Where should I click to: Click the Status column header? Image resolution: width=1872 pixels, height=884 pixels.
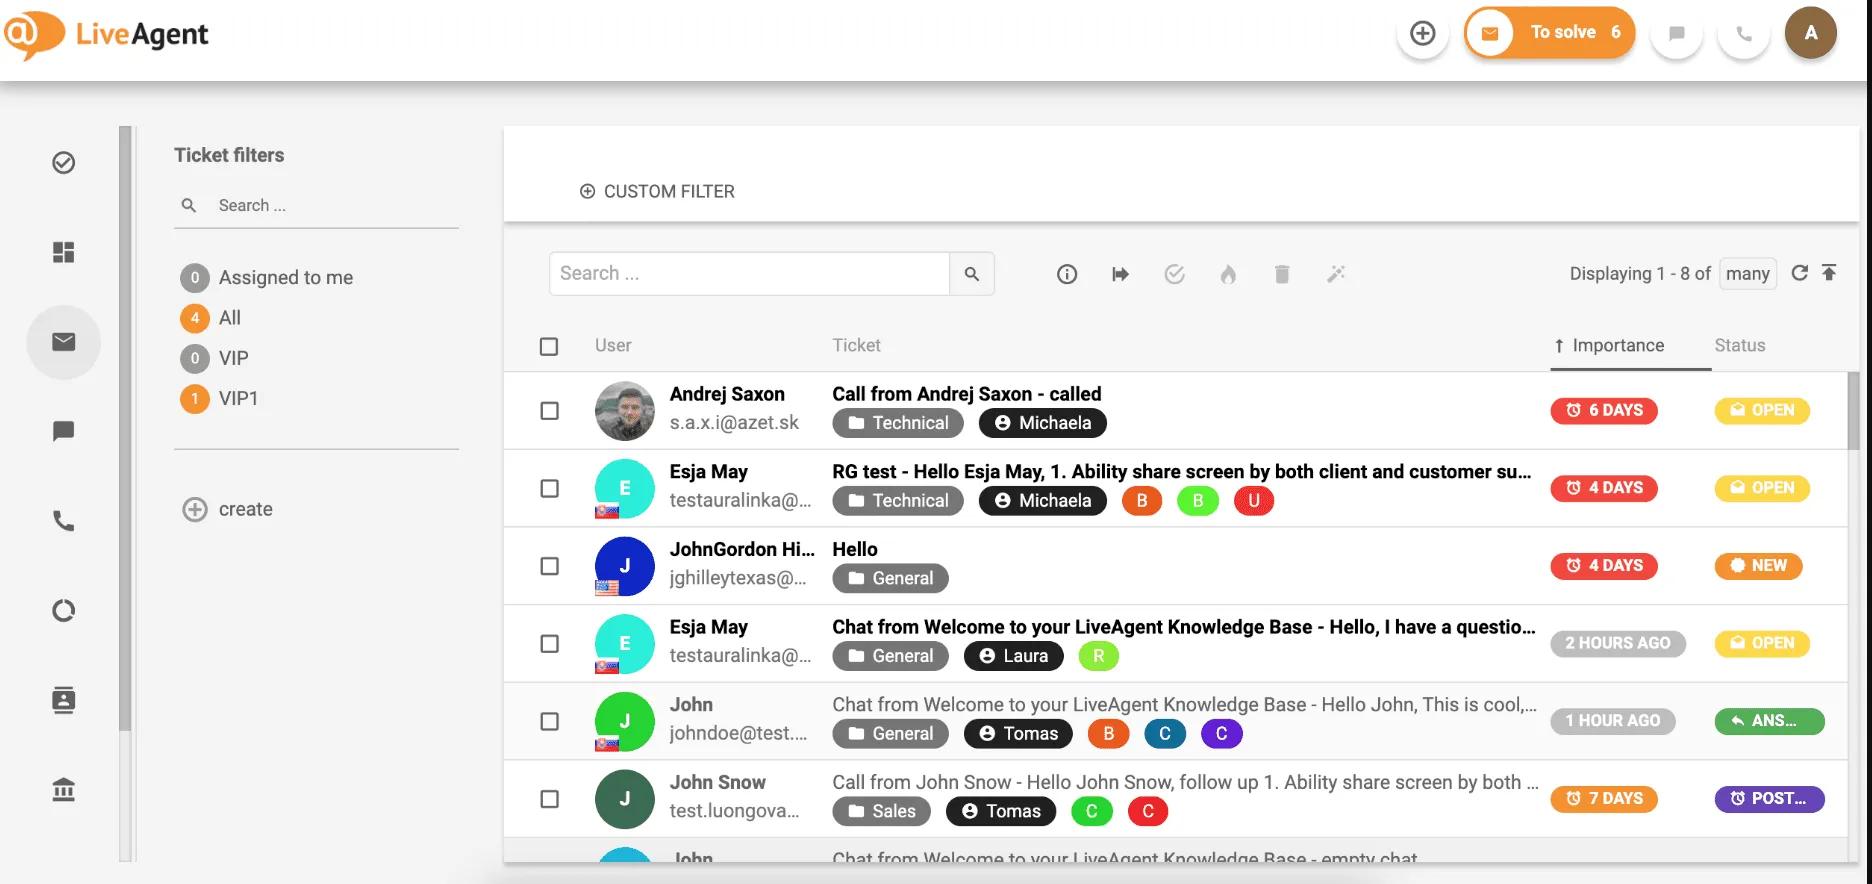click(x=1740, y=345)
